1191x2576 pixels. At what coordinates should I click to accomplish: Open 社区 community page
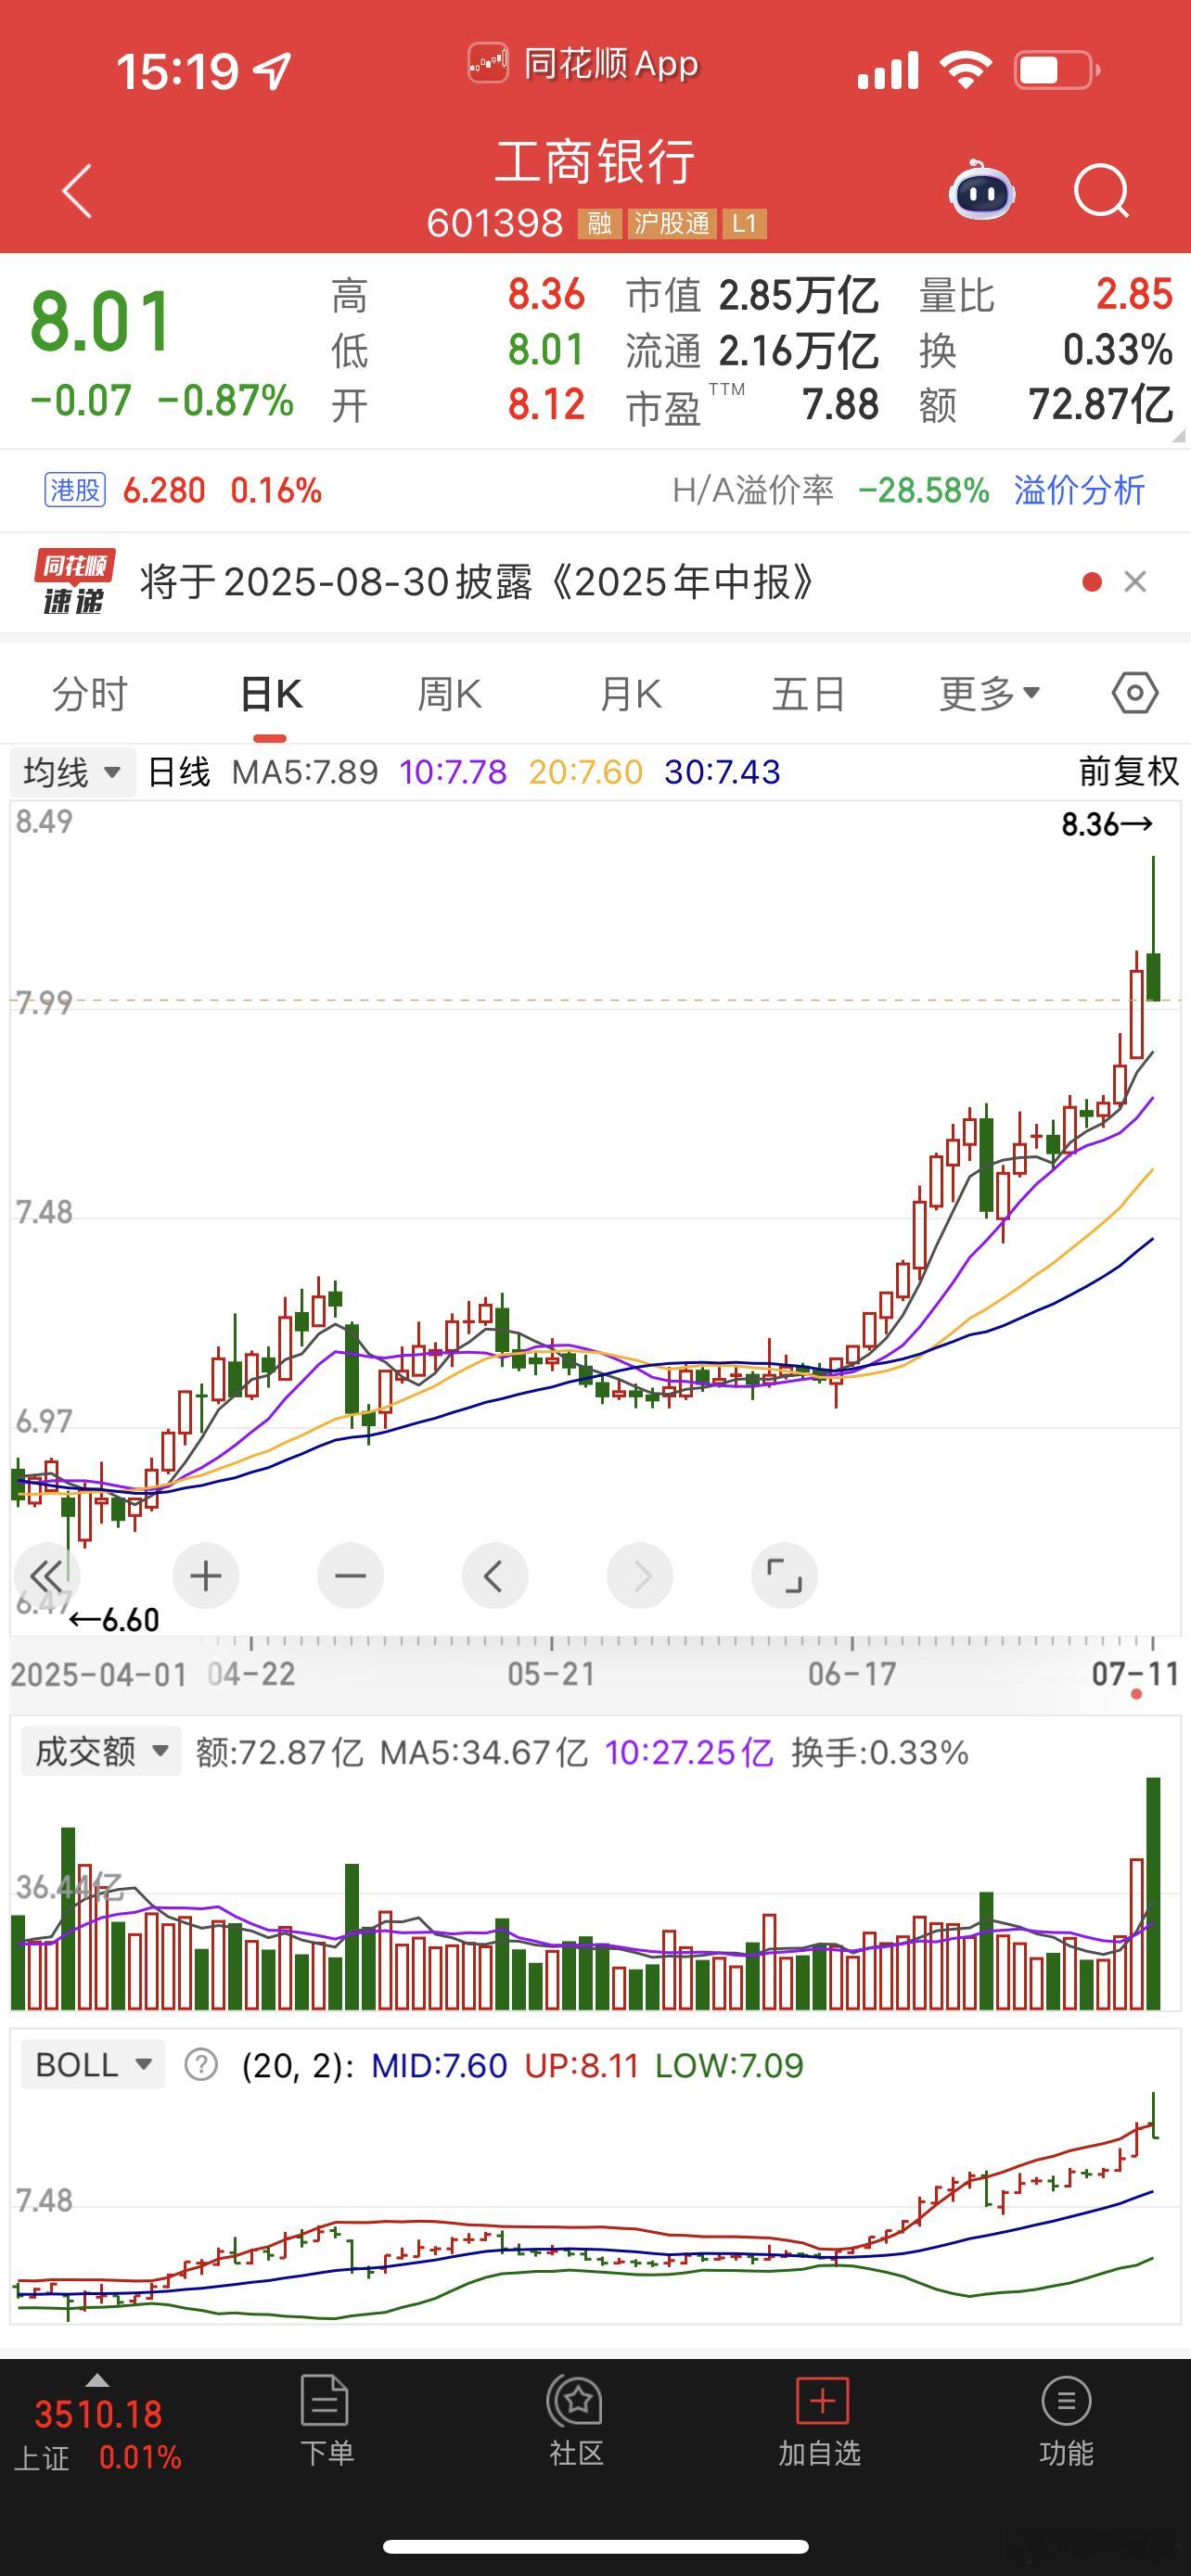coord(576,2421)
